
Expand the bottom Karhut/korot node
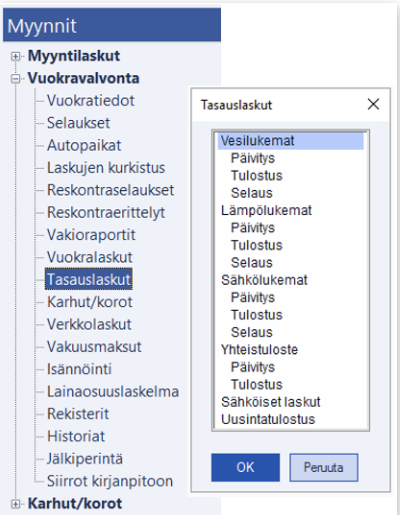pos(15,504)
